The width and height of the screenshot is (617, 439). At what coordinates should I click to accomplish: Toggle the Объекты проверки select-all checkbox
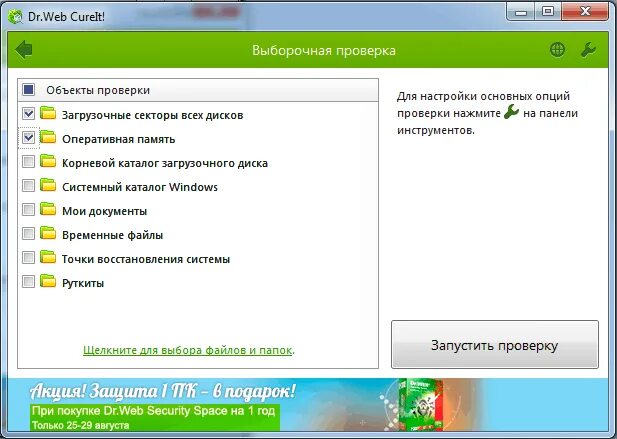(x=28, y=89)
